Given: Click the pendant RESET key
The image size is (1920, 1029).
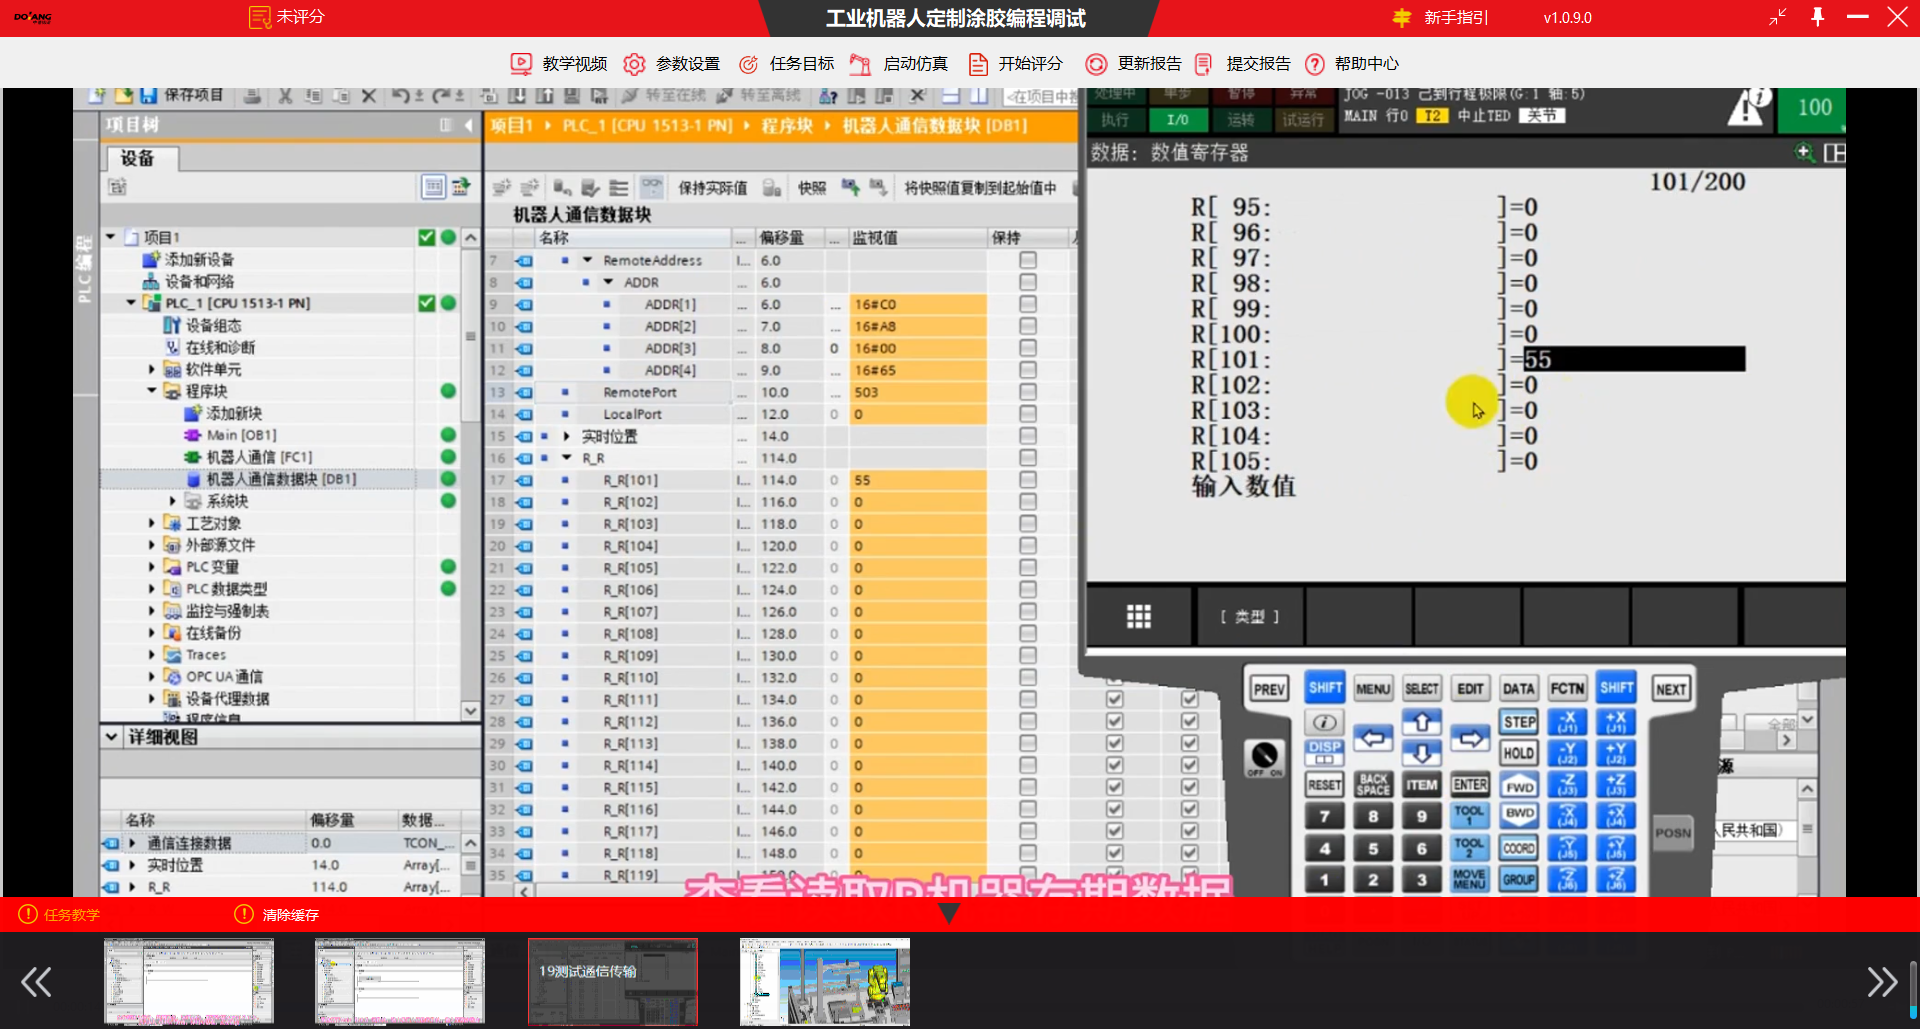Looking at the screenshot, I should pyautogui.click(x=1324, y=785).
